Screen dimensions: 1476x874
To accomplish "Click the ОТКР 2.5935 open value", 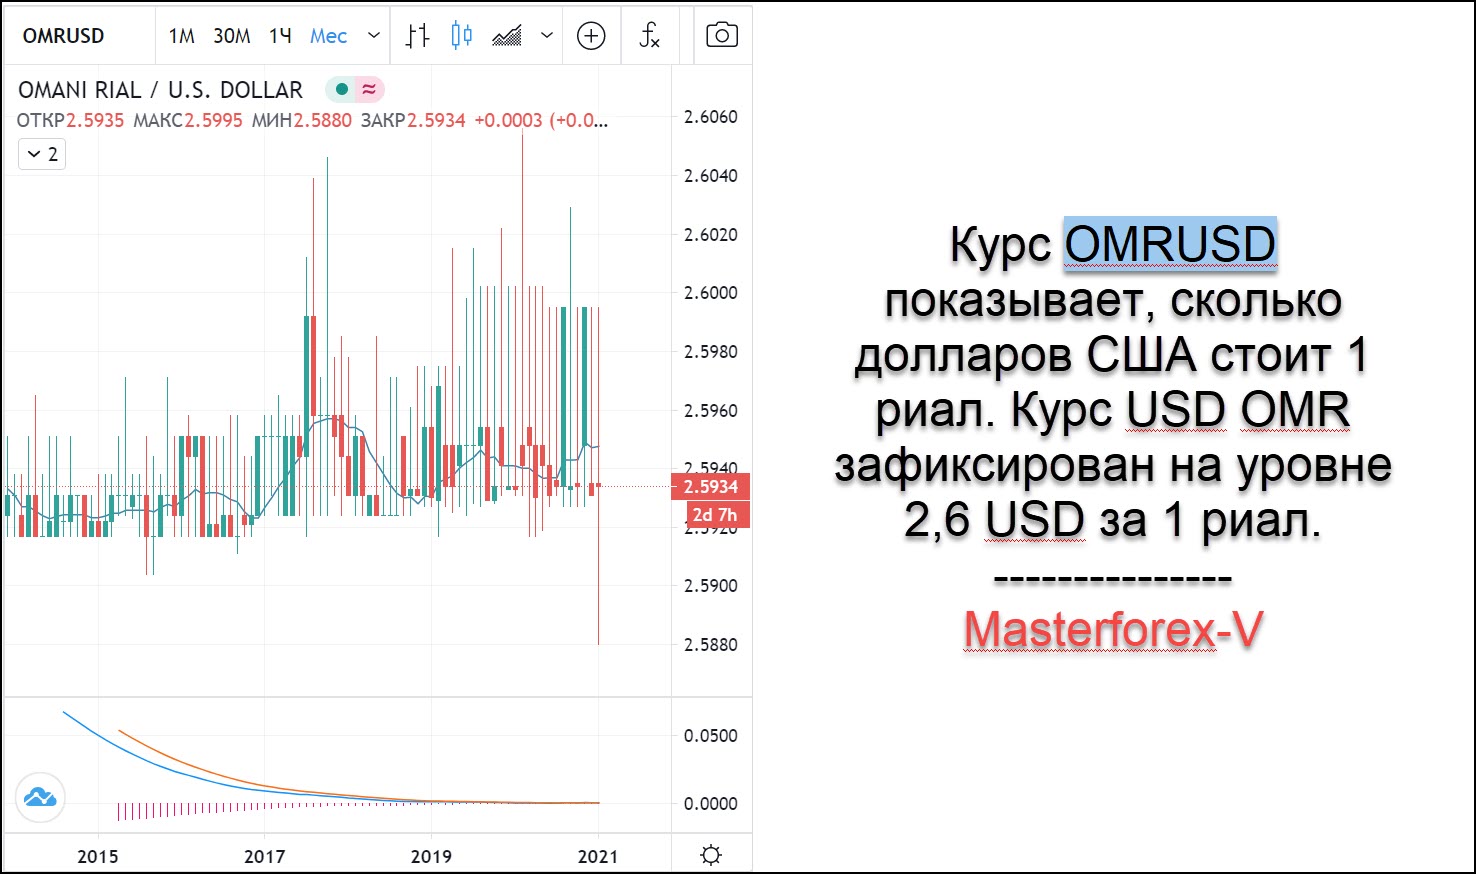I will [x=70, y=120].
